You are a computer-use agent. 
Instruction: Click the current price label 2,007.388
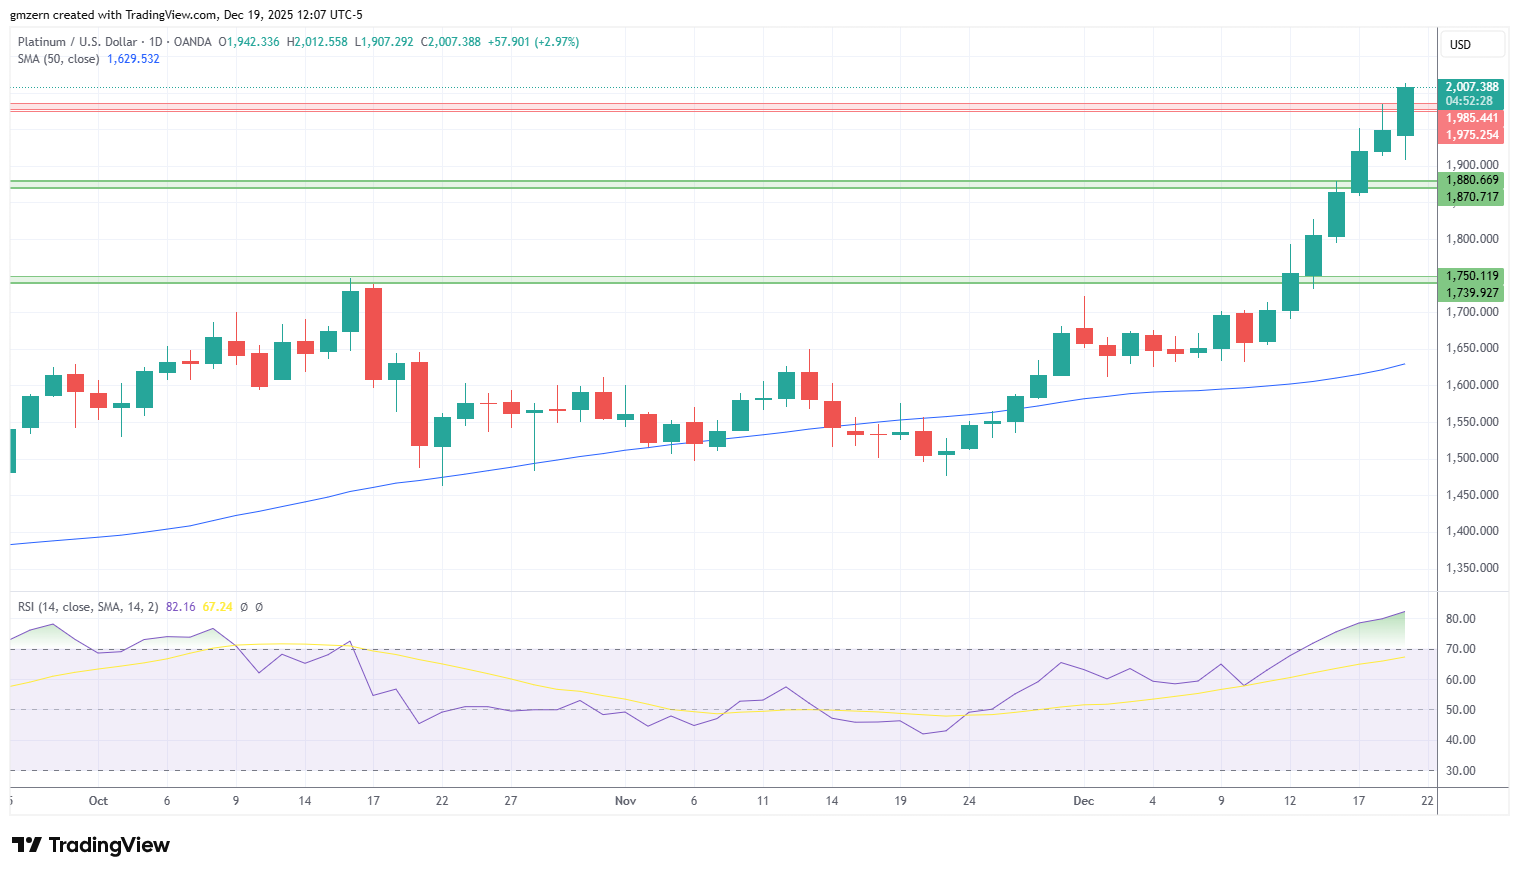pyautogui.click(x=1471, y=87)
